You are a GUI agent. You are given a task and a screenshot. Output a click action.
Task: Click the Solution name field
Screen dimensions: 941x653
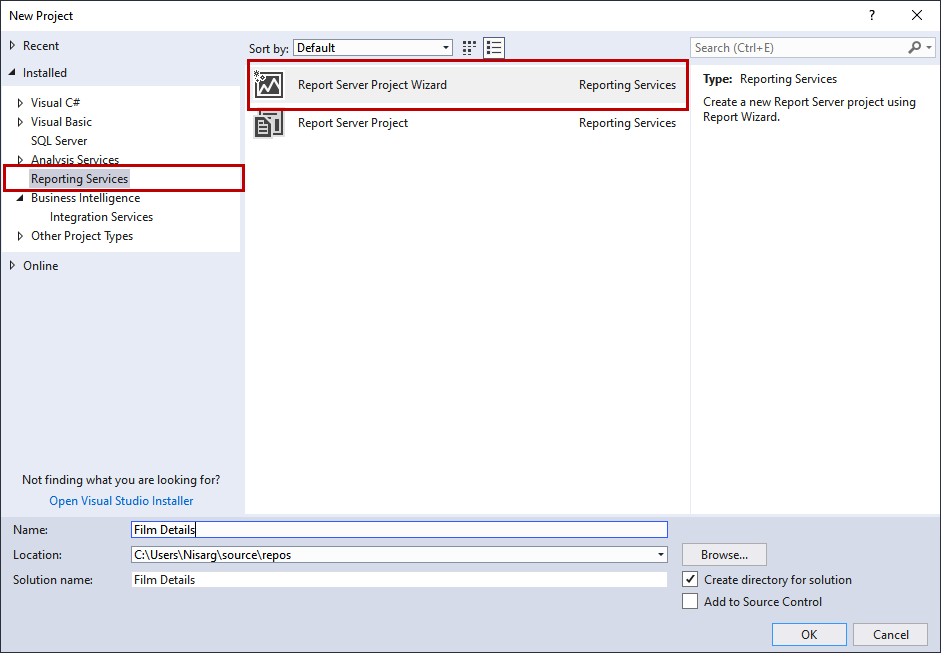[x=399, y=580]
